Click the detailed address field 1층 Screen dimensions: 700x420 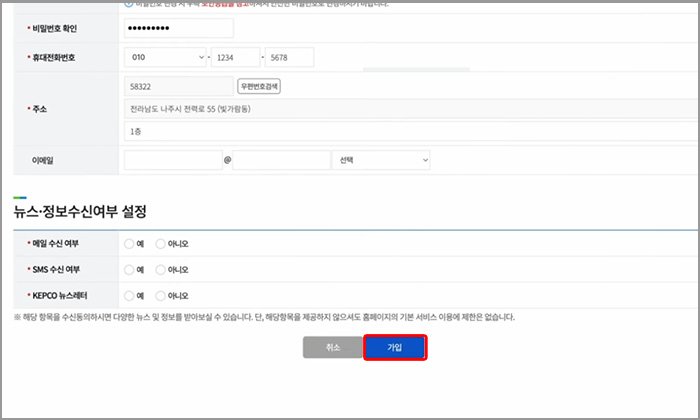pos(411,131)
